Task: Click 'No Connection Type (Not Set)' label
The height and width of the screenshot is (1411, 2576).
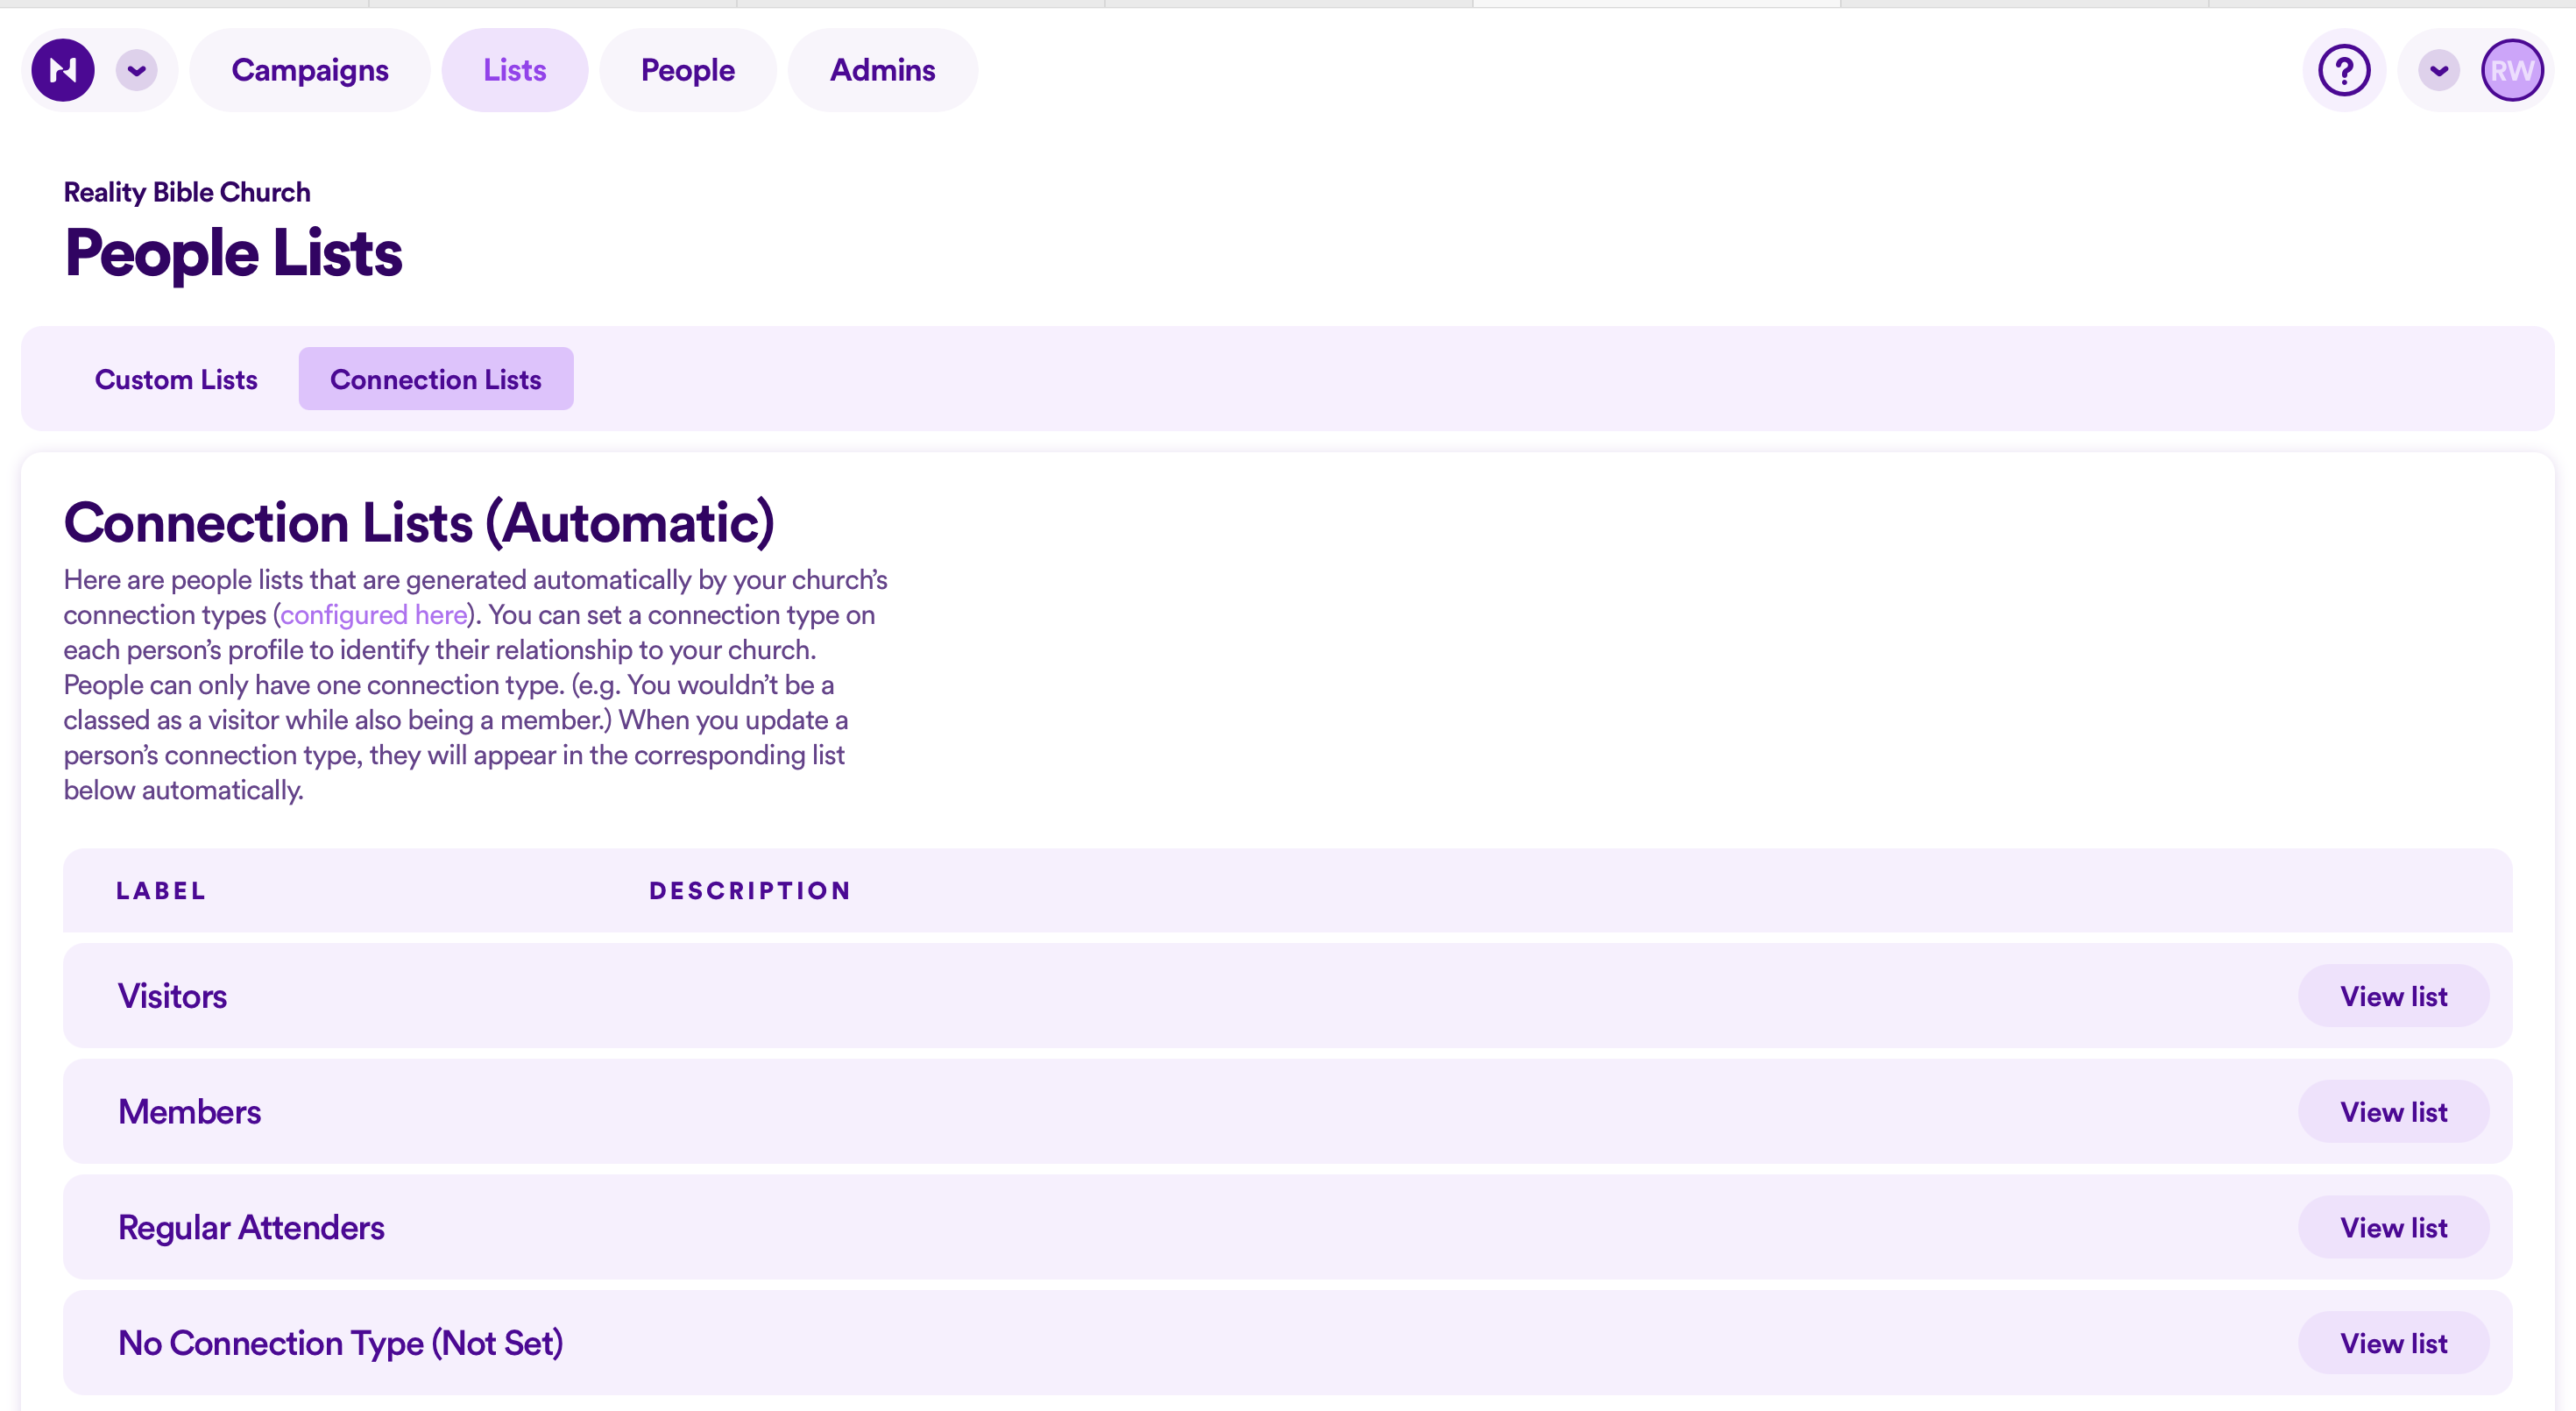Action: click(341, 1343)
